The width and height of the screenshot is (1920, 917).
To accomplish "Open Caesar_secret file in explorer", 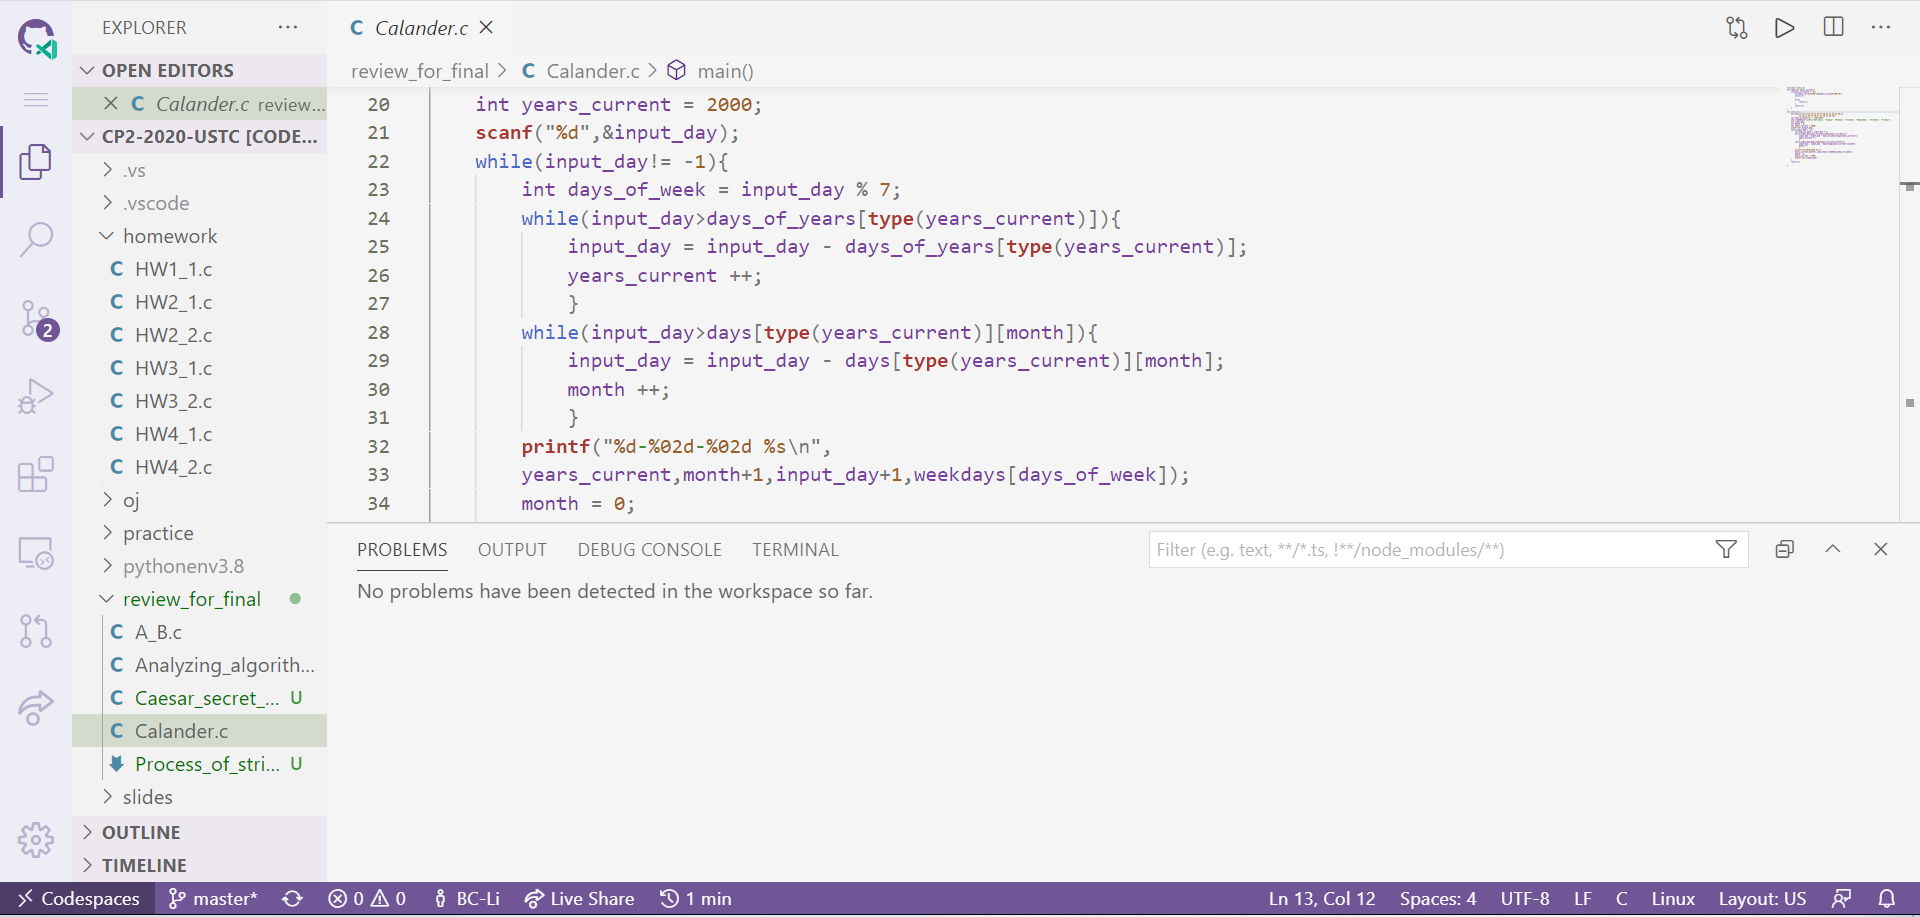I will [200, 698].
